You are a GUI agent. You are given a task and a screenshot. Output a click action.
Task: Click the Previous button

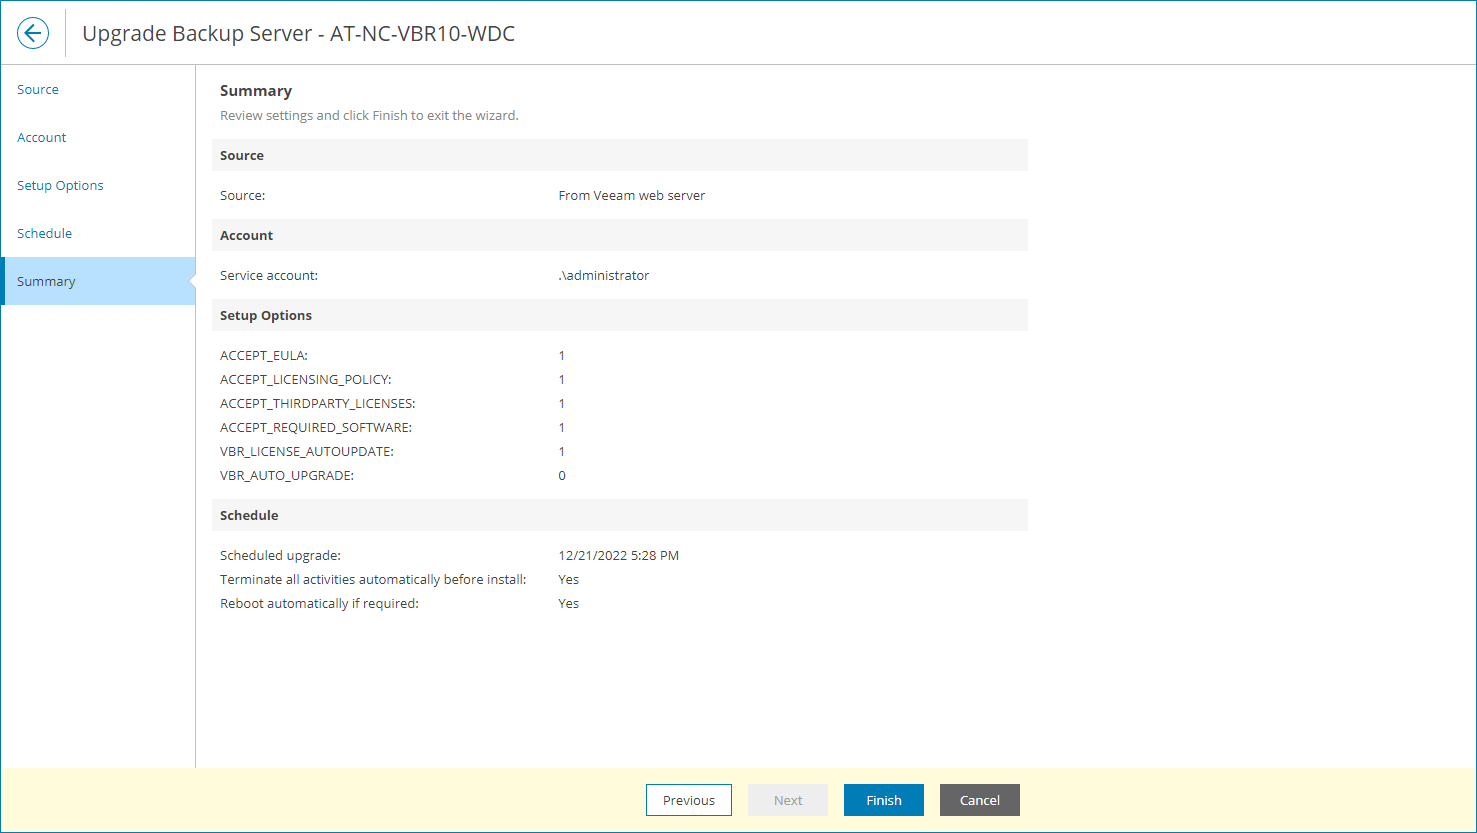pos(689,800)
